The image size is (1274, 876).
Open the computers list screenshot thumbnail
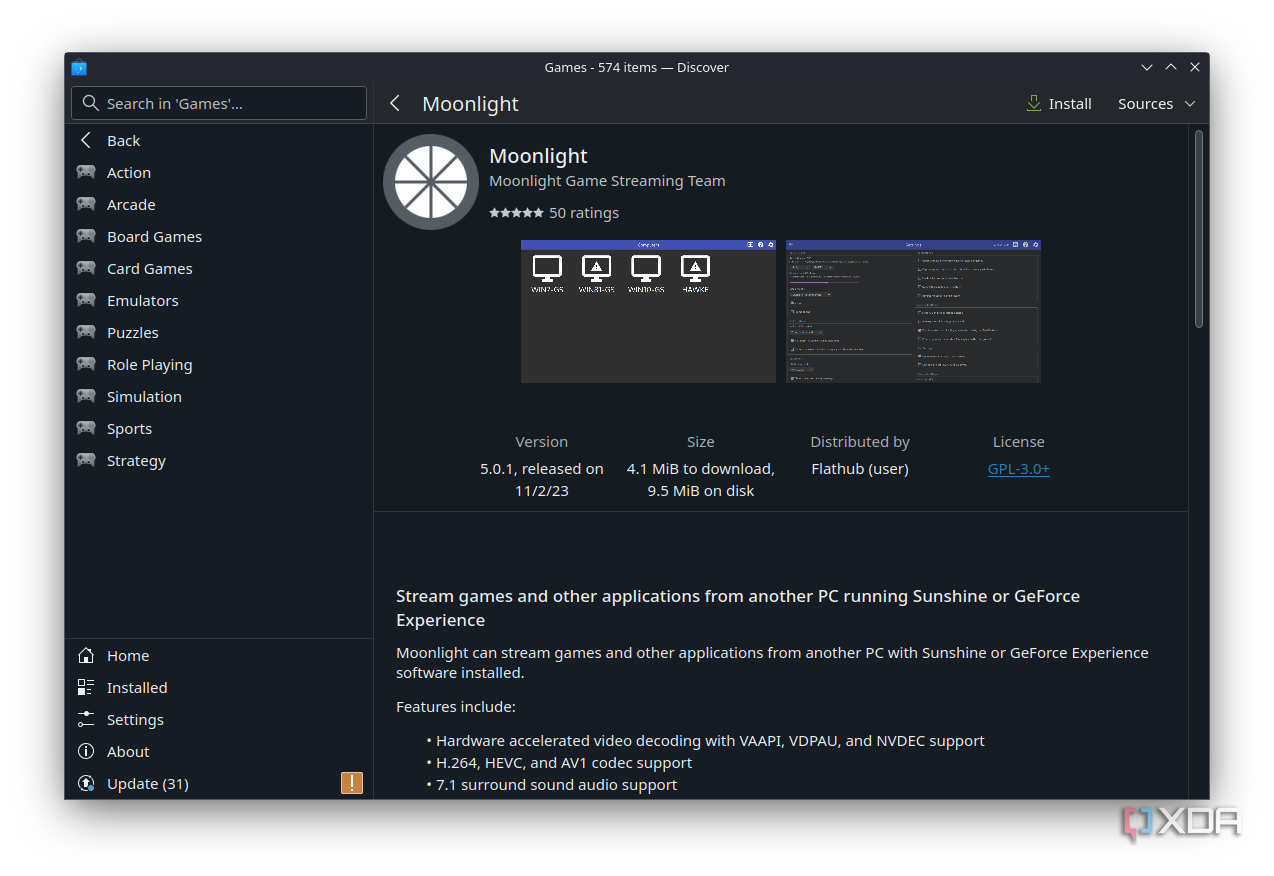pos(648,311)
